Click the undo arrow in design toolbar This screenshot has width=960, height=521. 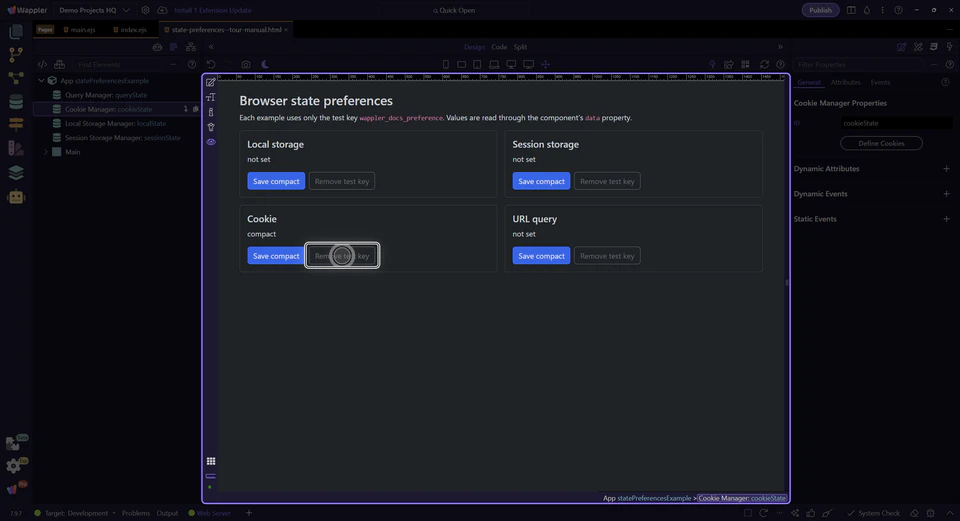[211, 64]
